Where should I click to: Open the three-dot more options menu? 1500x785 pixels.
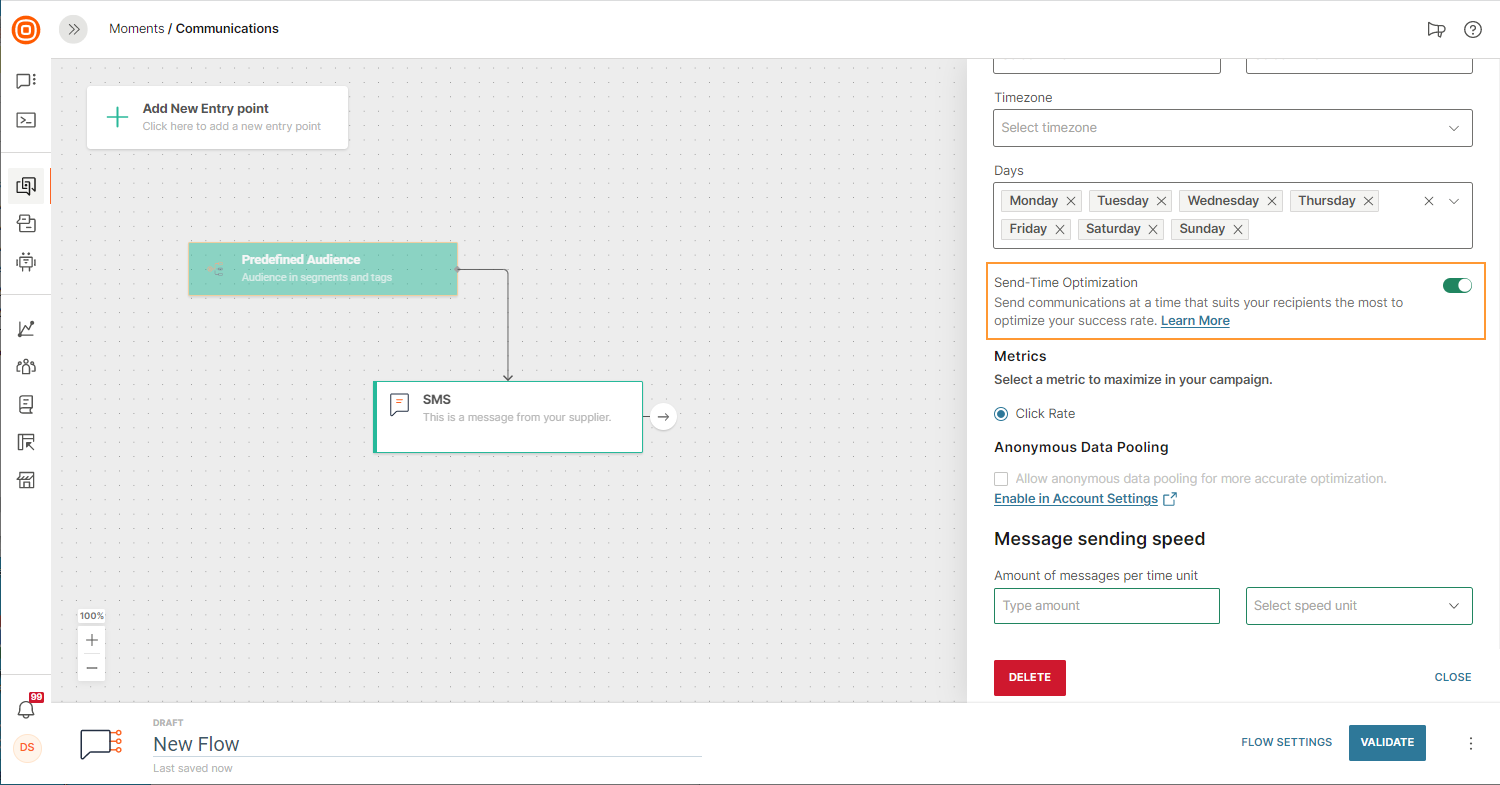1470,743
